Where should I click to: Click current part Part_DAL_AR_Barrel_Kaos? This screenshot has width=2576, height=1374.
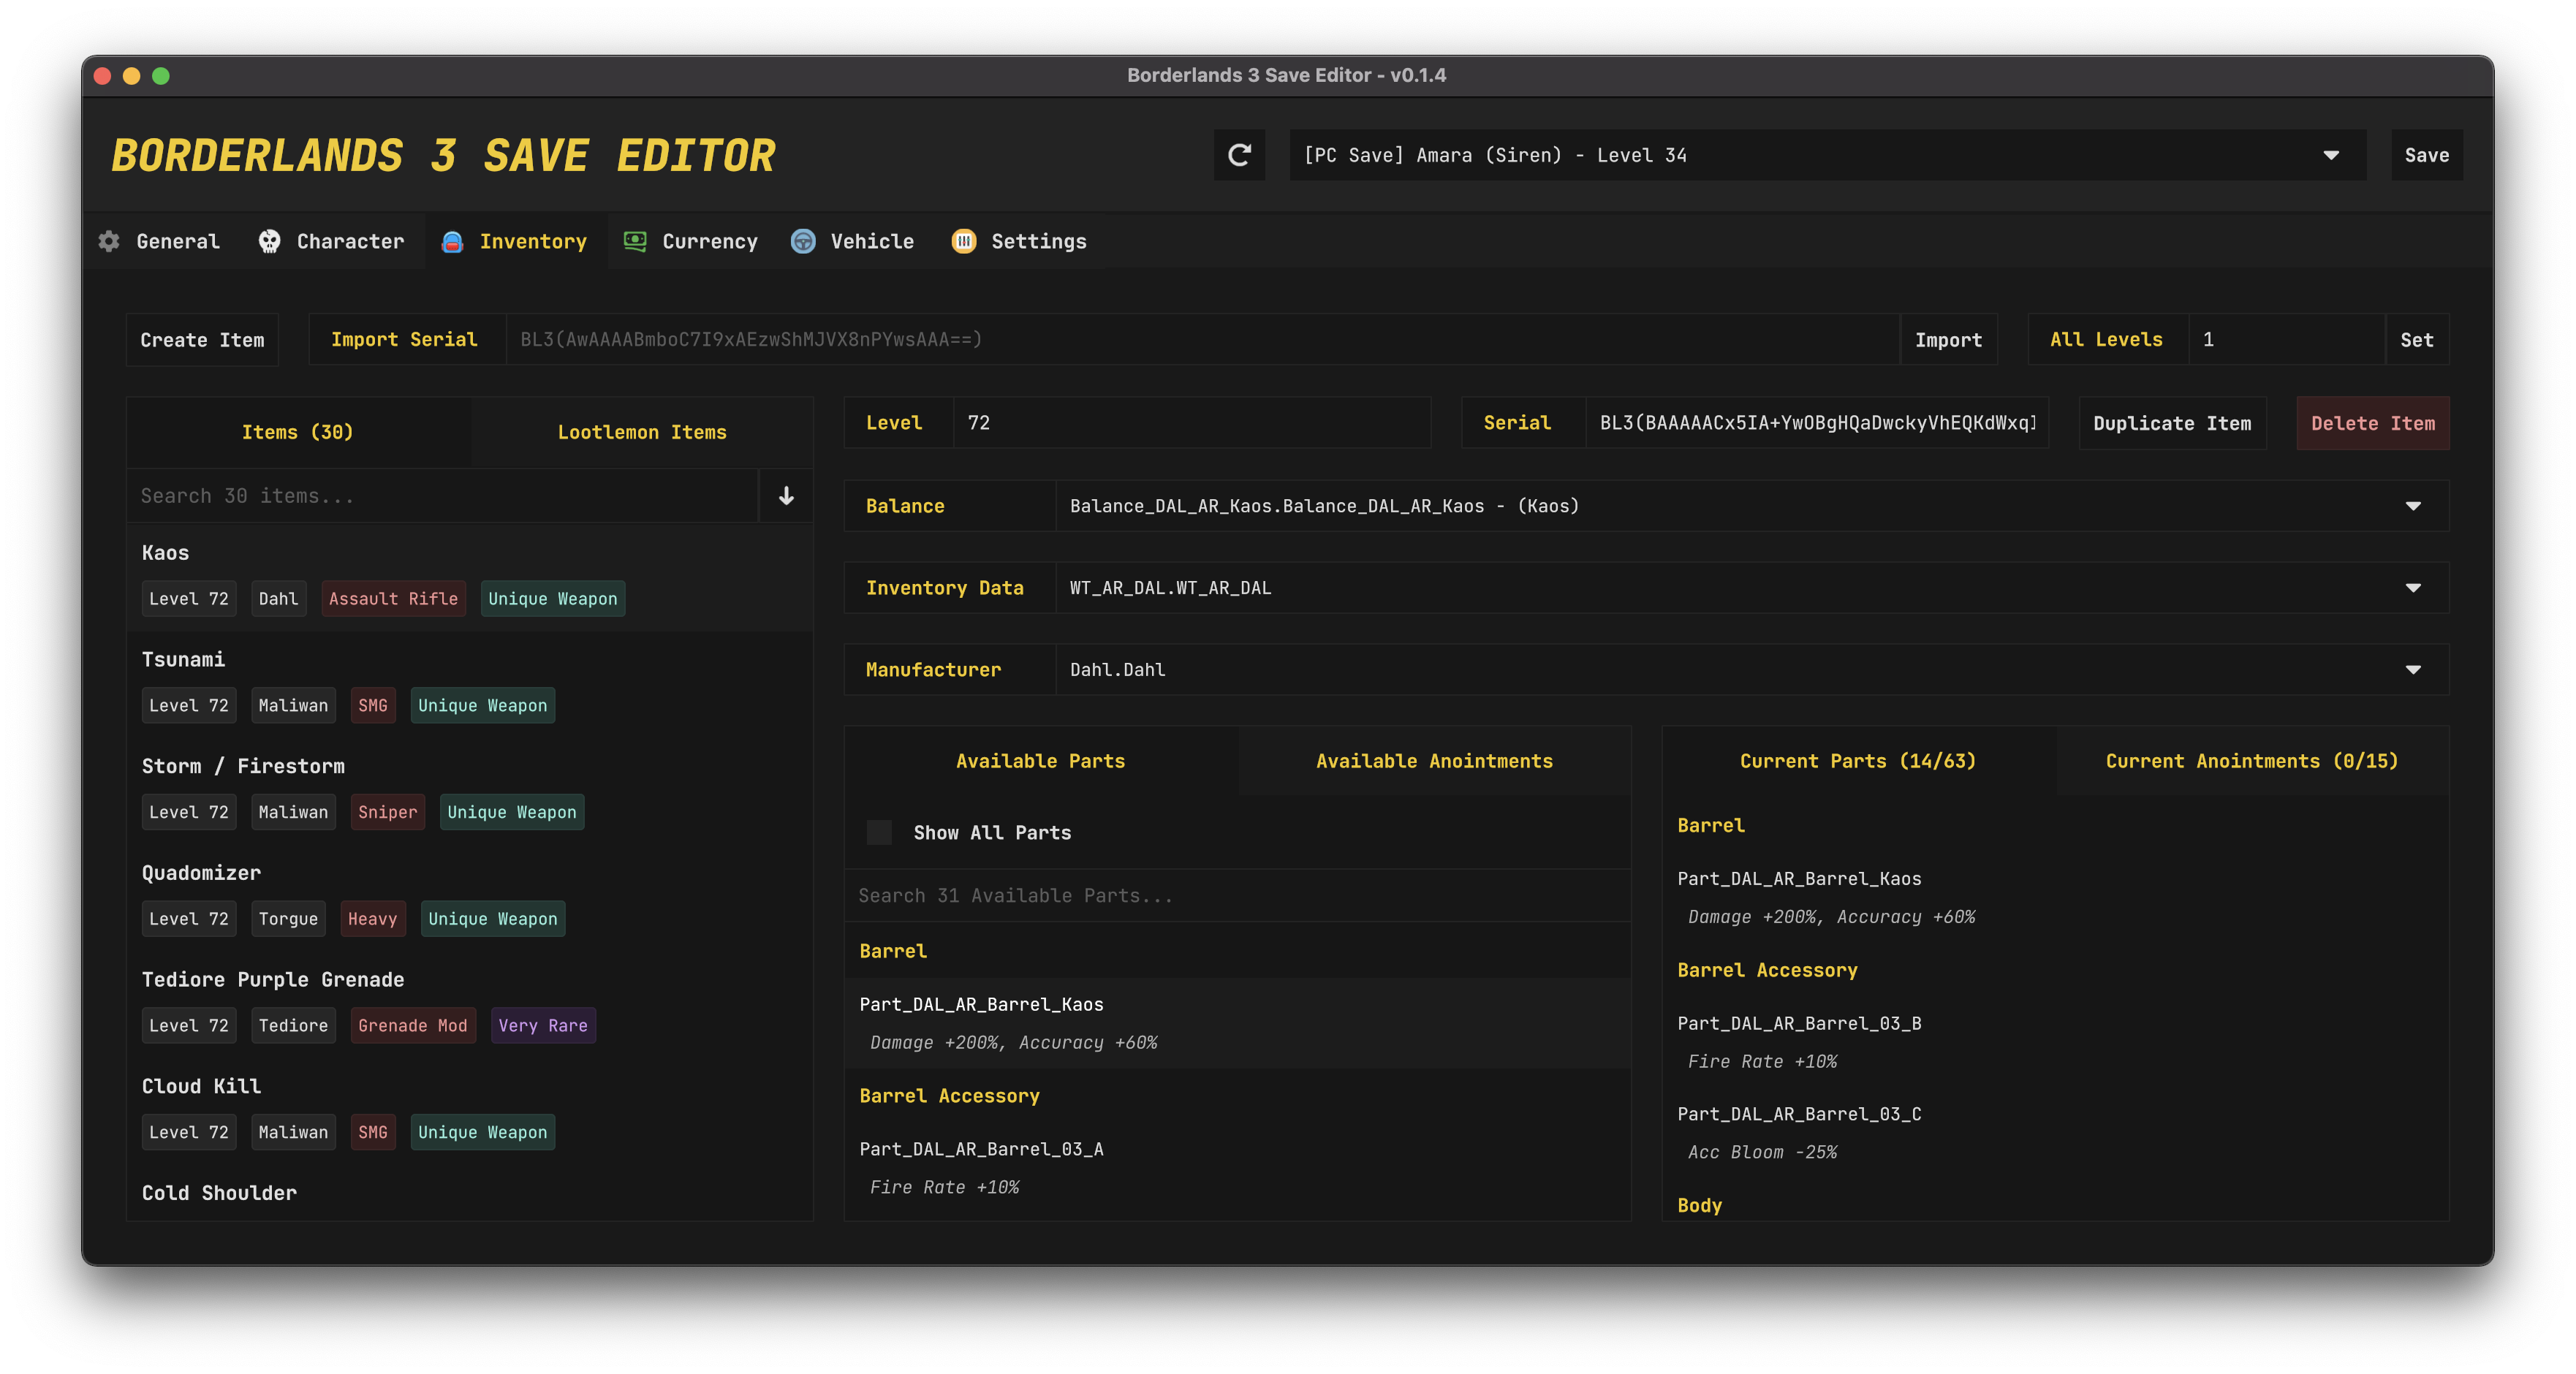(x=2056, y=897)
